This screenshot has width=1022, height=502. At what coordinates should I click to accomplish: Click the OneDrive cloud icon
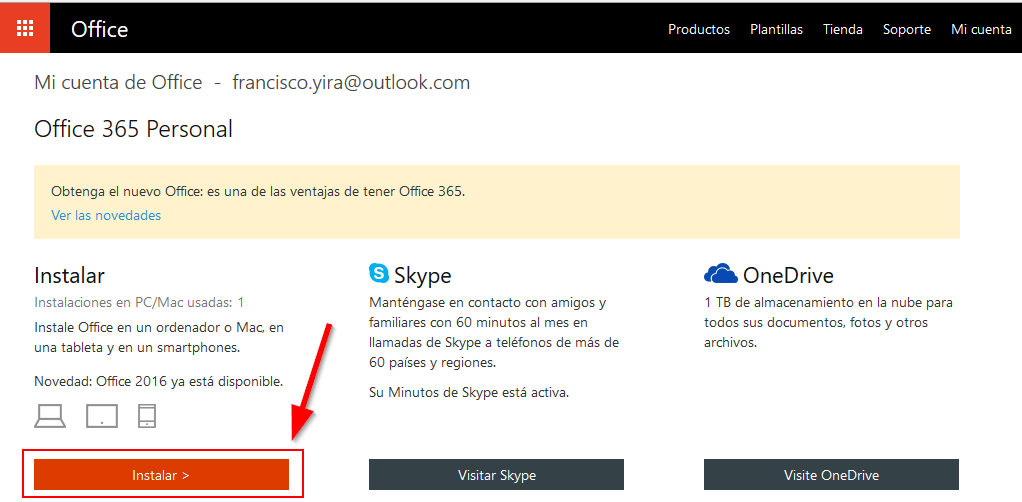pyautogui.click(x=720, y=274)
